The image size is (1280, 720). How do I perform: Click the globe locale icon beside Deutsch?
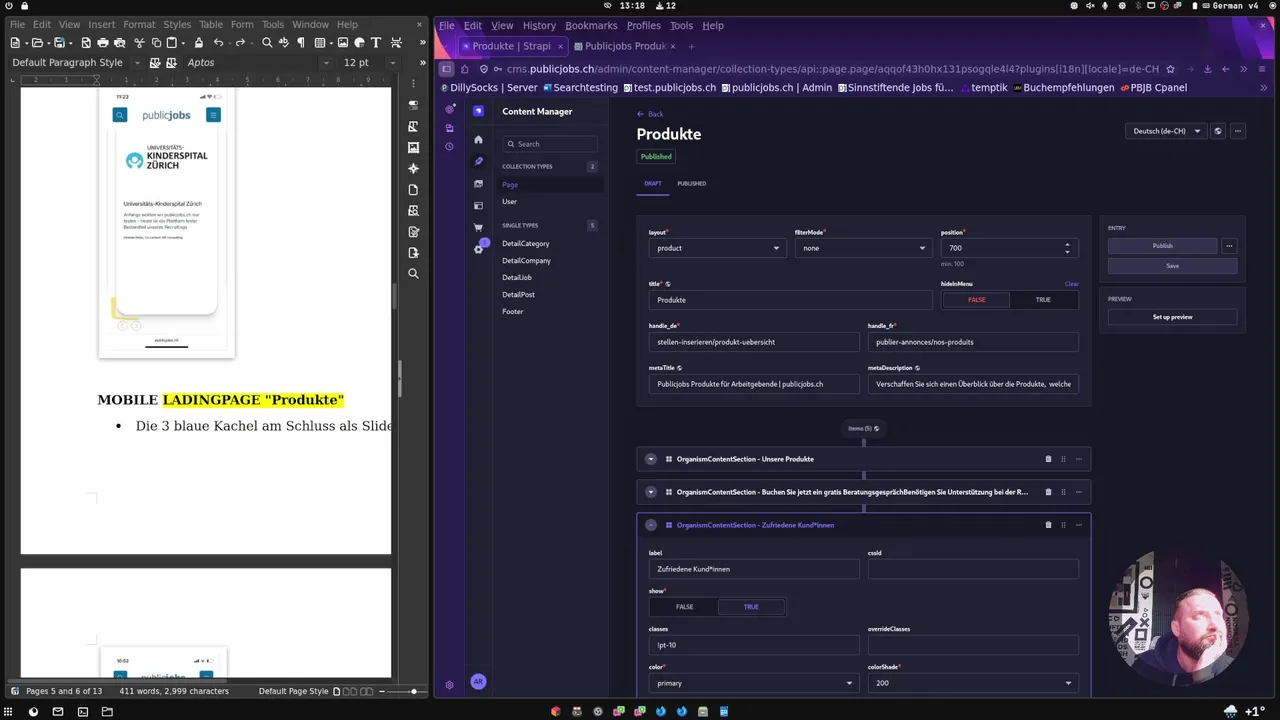[x=1217, y=131]
